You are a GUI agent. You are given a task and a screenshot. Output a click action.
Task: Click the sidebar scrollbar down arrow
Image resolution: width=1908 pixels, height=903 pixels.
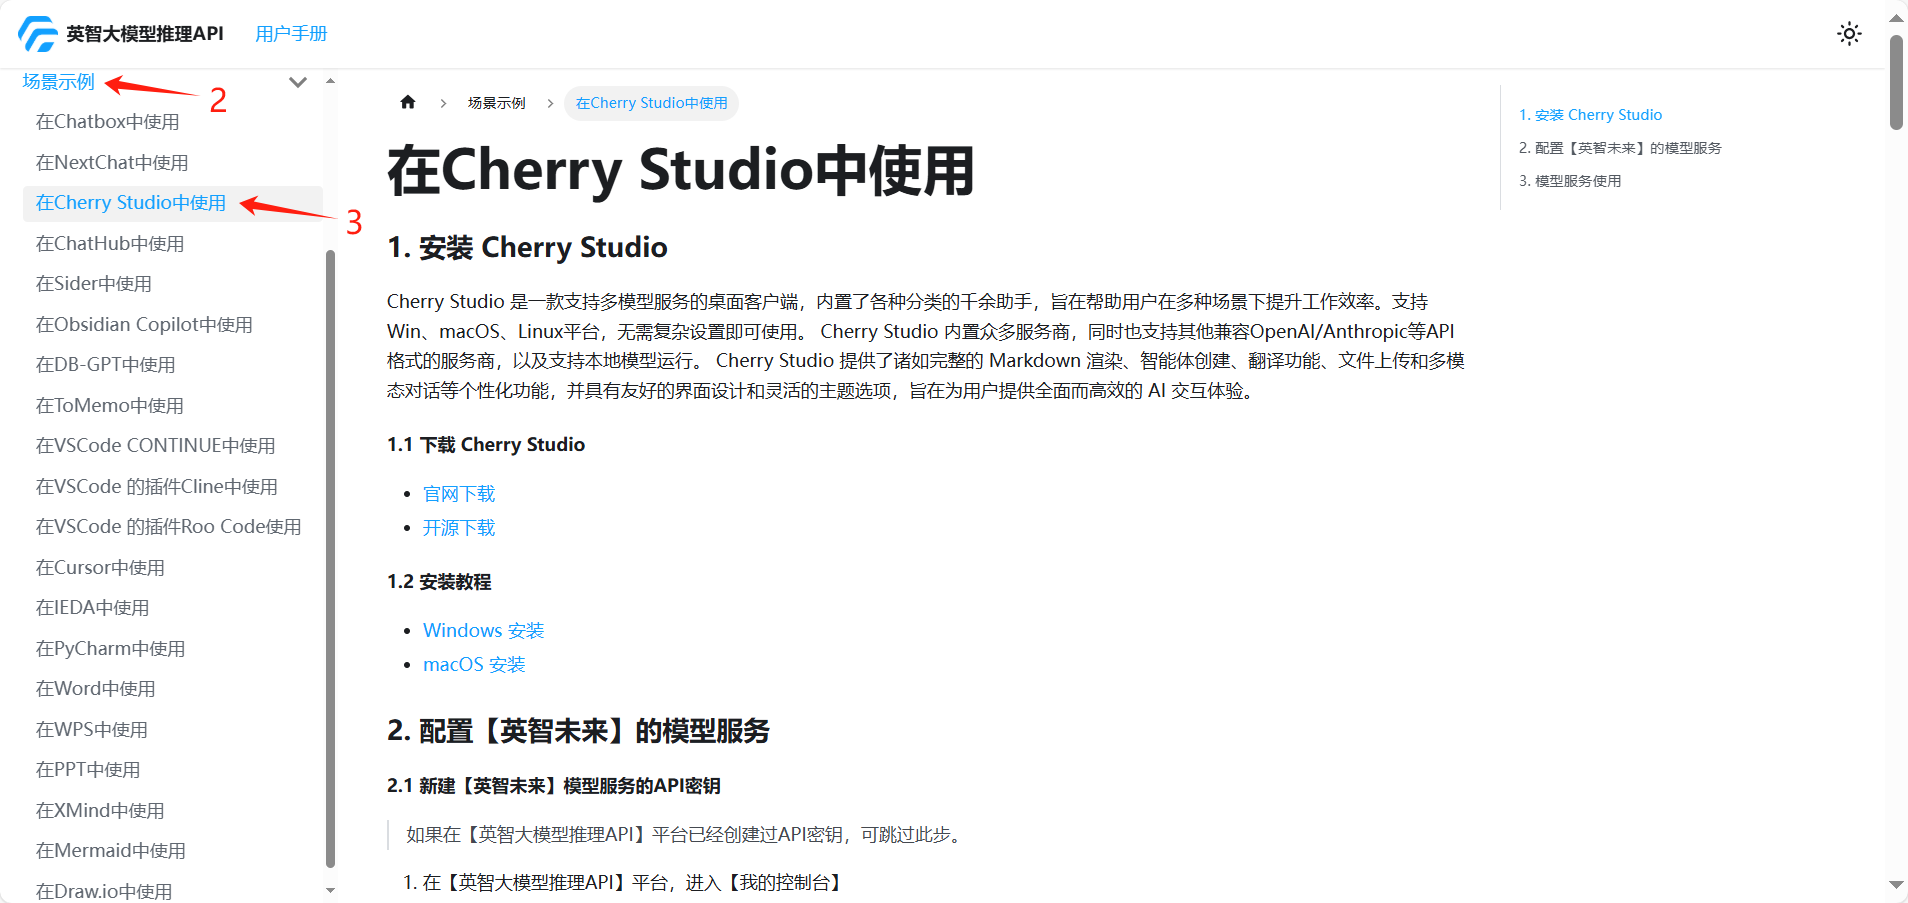click(330, 890)
